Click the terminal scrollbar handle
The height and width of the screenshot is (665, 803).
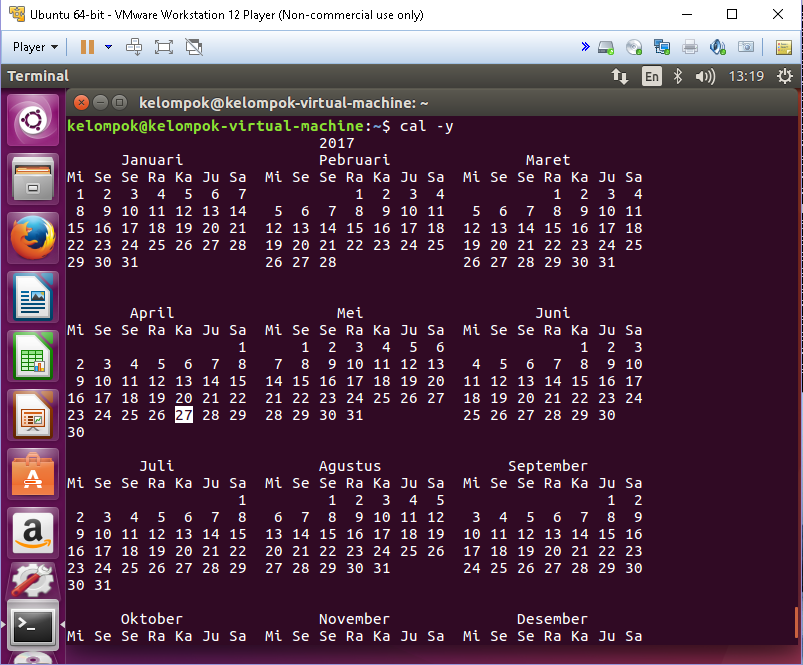(796, 624)
